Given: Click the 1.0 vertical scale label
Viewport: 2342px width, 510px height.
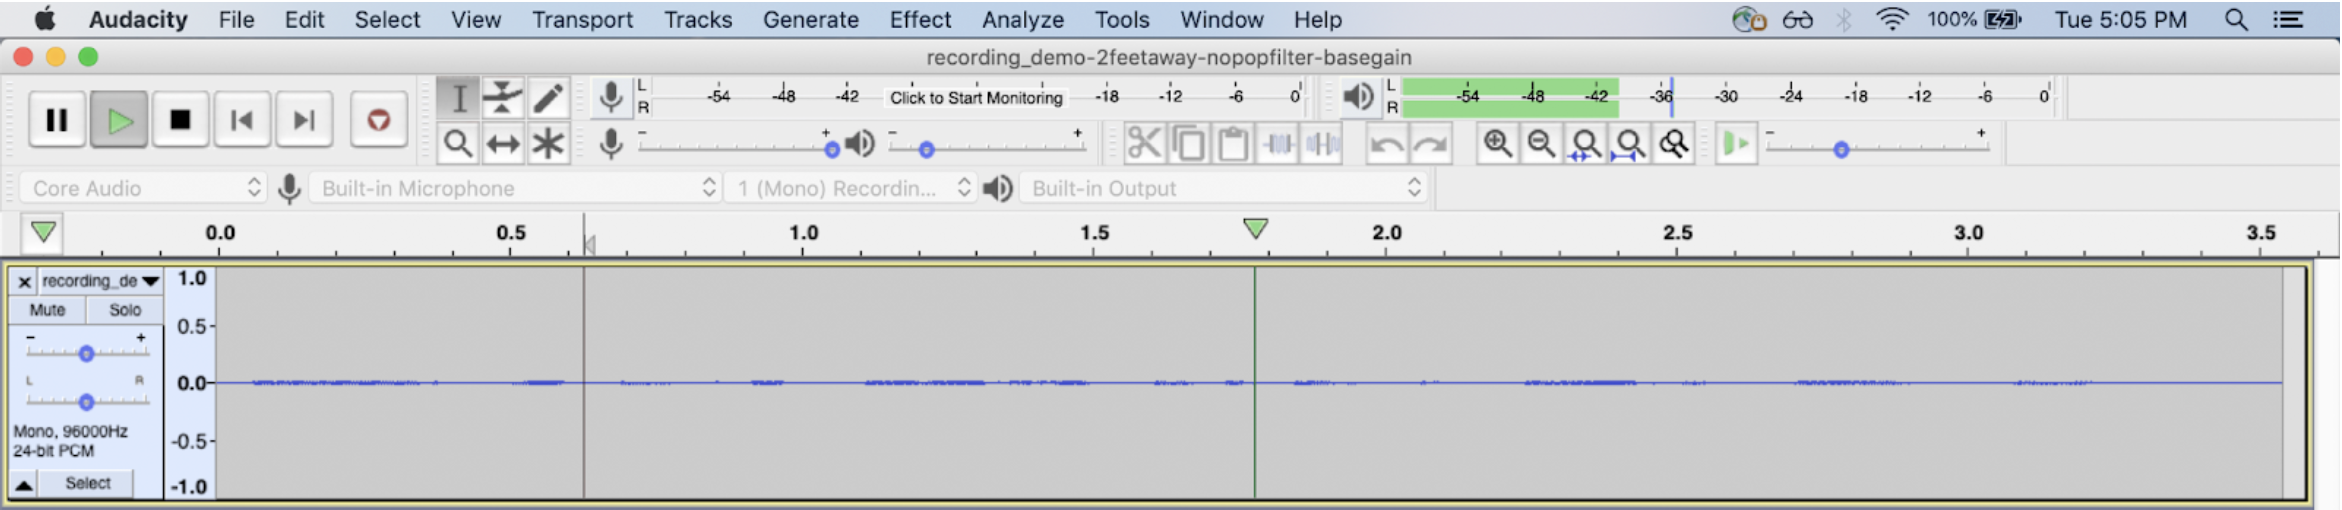Looking at the screenshot, I should point(191,279).
